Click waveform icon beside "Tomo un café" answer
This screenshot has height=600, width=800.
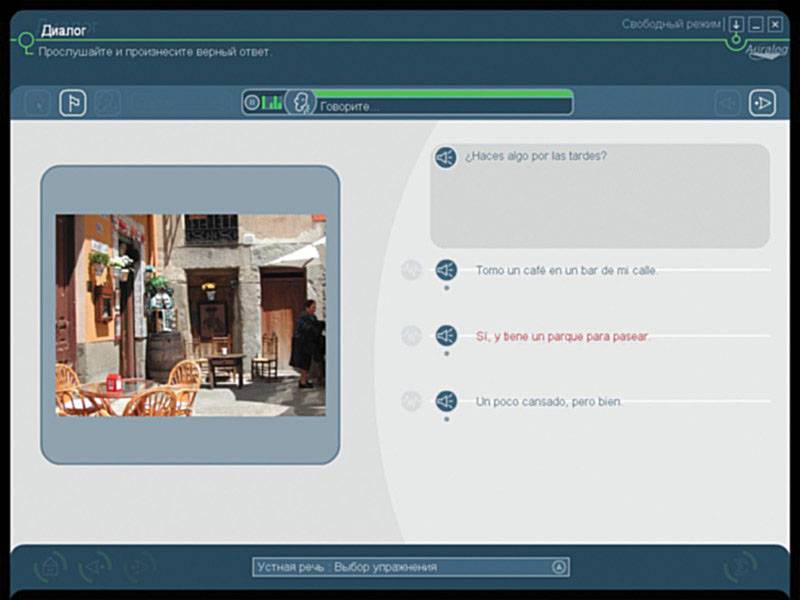tap(411, 270)
